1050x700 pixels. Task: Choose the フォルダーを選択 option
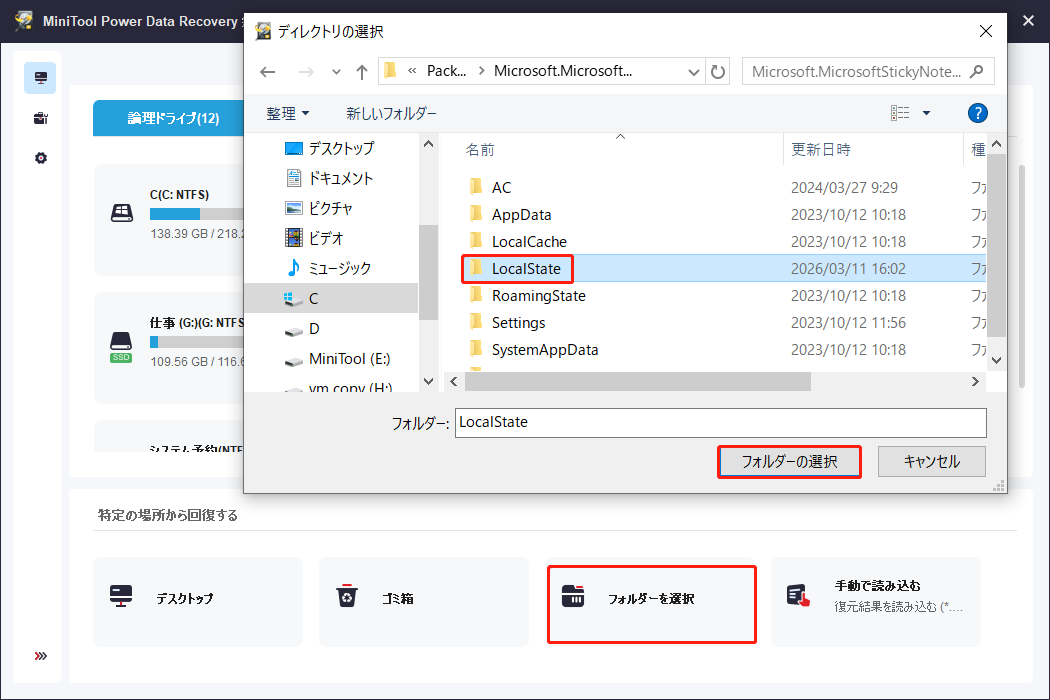point(652,604)
